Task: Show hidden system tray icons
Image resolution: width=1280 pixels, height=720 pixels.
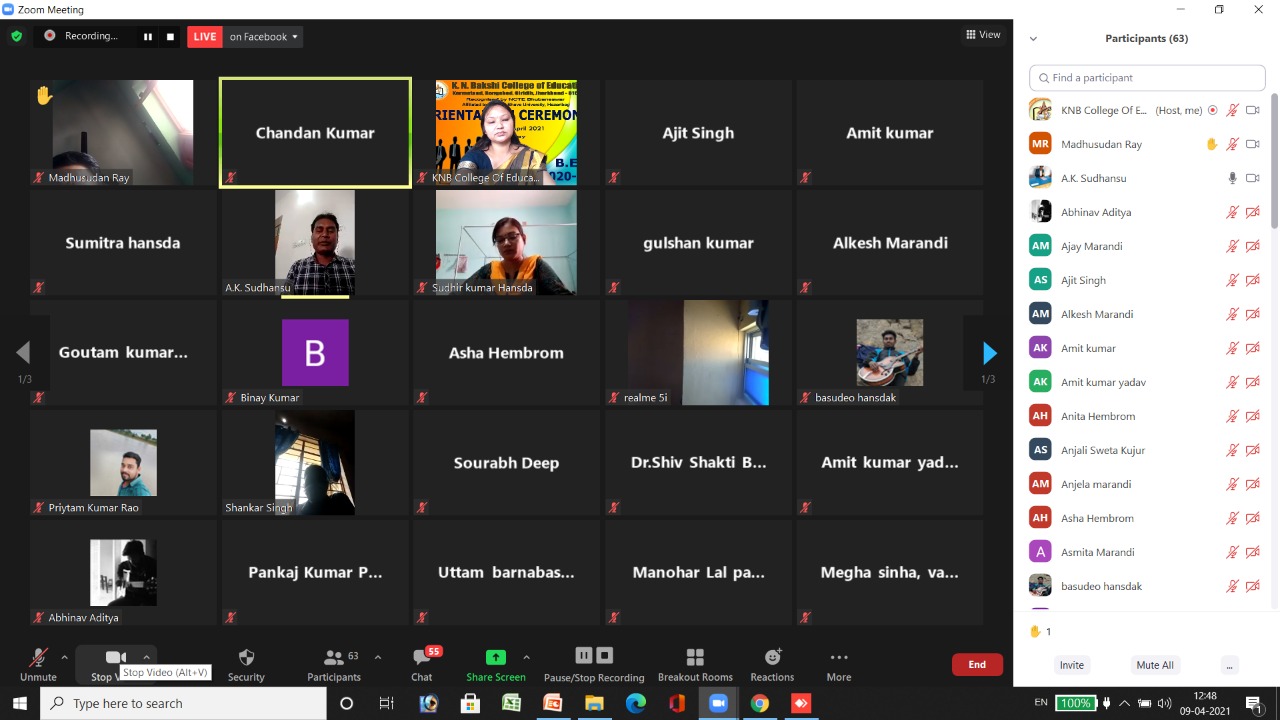Action: [x=1124, y=703]
